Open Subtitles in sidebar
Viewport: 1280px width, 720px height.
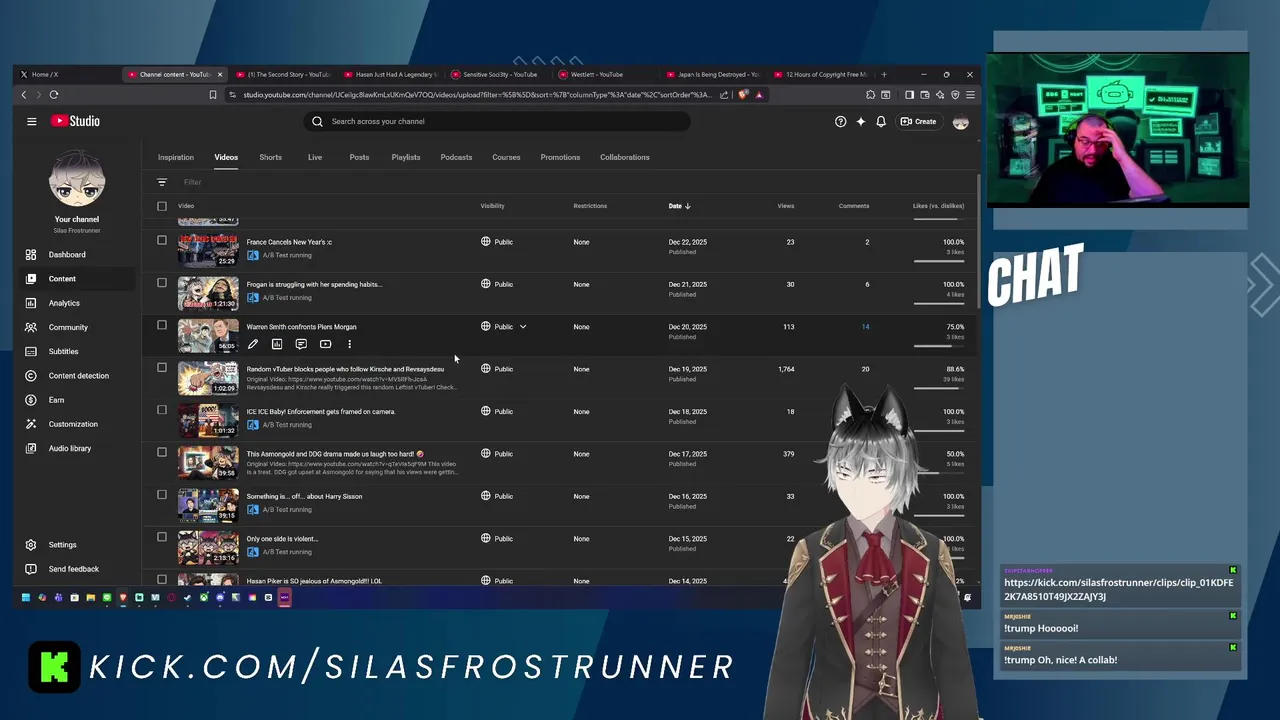(x=76, y=351)
